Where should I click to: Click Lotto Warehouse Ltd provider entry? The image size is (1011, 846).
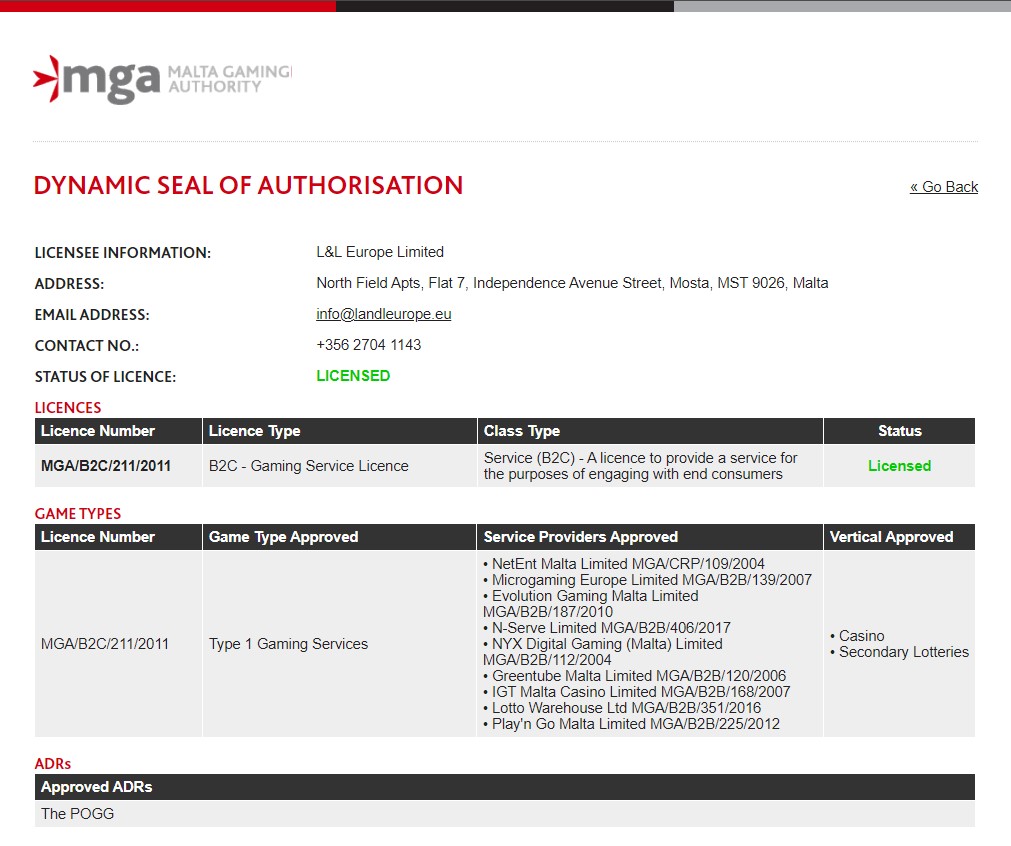622,708
